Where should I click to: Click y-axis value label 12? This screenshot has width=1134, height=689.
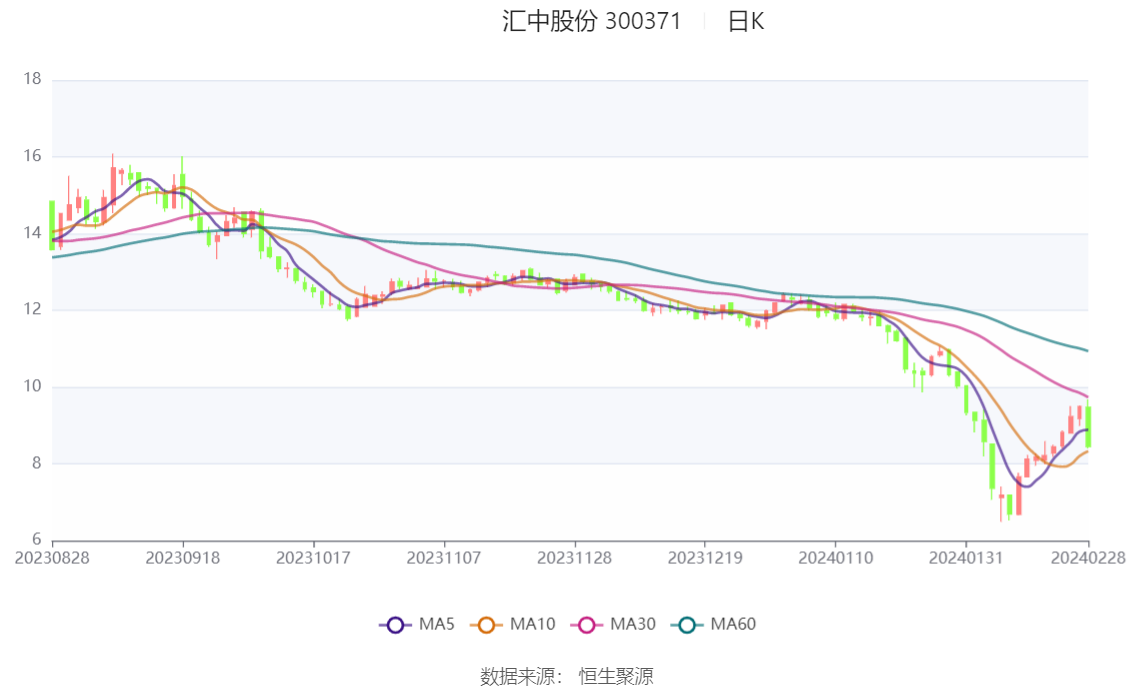coord(33,309)
